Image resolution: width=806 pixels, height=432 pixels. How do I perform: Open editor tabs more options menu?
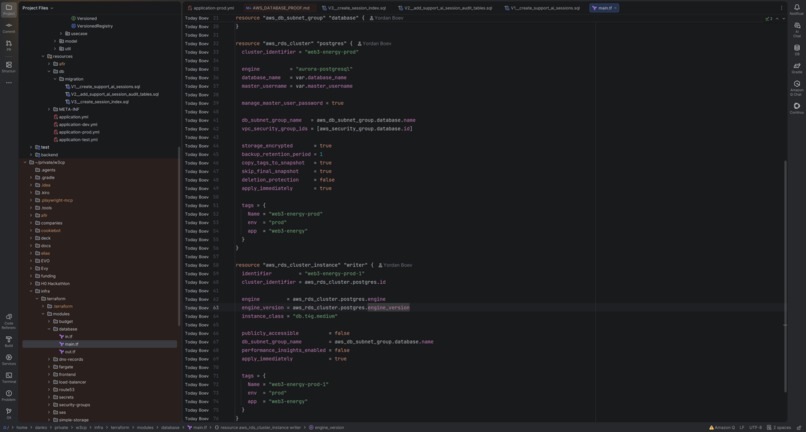pyautogui.click(x=781, y=8)
